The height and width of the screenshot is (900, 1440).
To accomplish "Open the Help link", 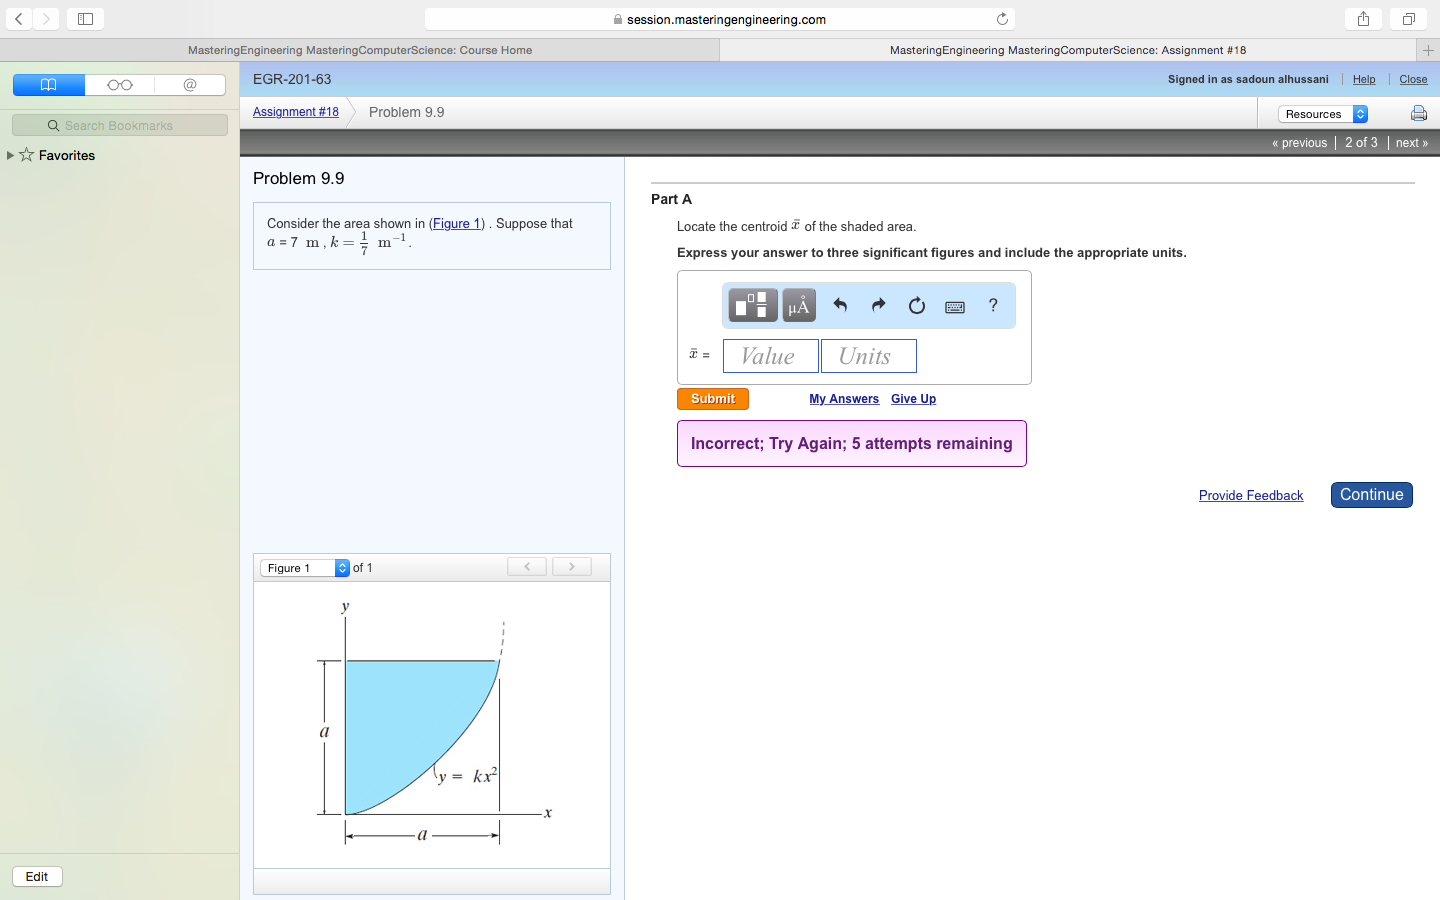I will point(1364,79).
